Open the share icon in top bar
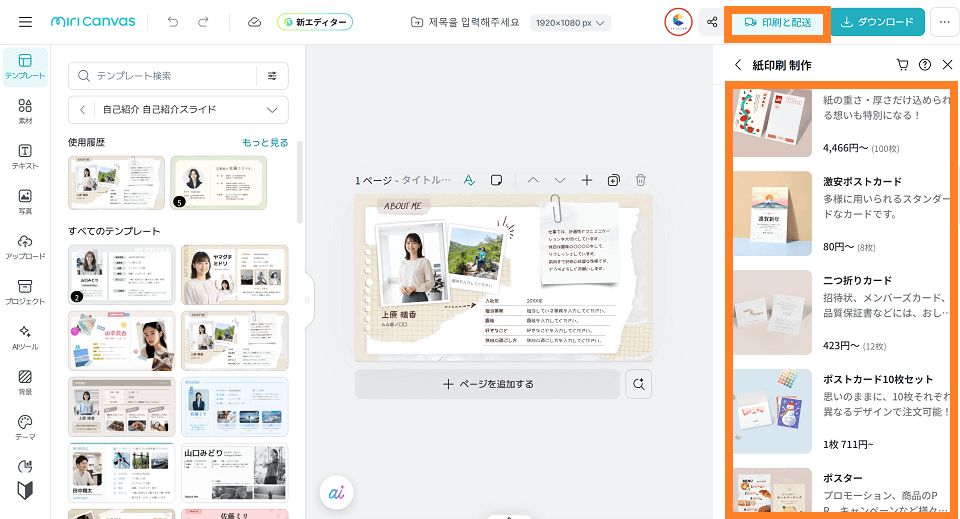This screenshot has width=960, height=519. (x=712, y=22)
